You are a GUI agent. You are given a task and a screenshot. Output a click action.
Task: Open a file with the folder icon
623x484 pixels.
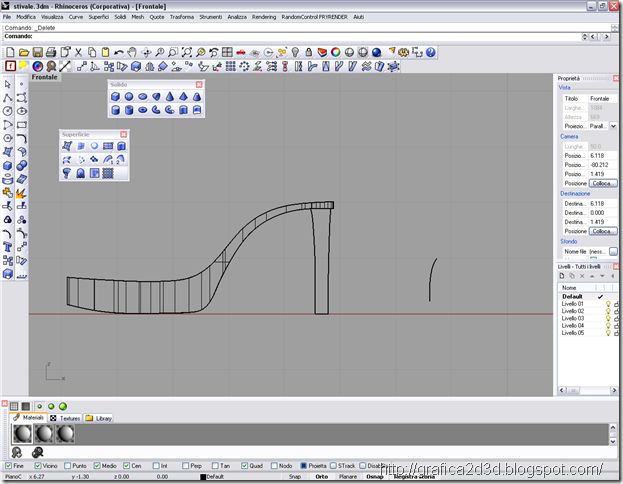(24, 52)
